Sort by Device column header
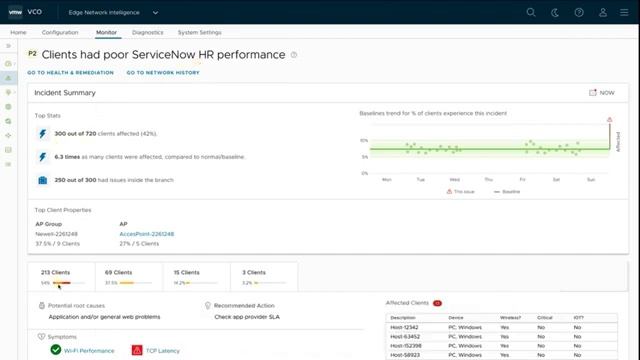 tap(456, 318)
